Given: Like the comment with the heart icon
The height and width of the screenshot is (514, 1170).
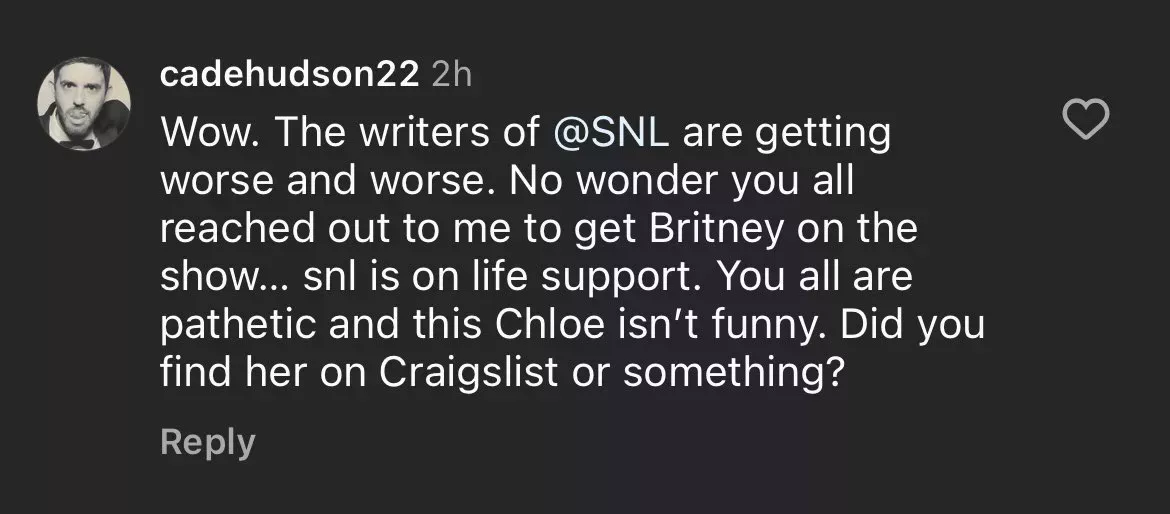Looking at the screenshot, I should 1084,121.
